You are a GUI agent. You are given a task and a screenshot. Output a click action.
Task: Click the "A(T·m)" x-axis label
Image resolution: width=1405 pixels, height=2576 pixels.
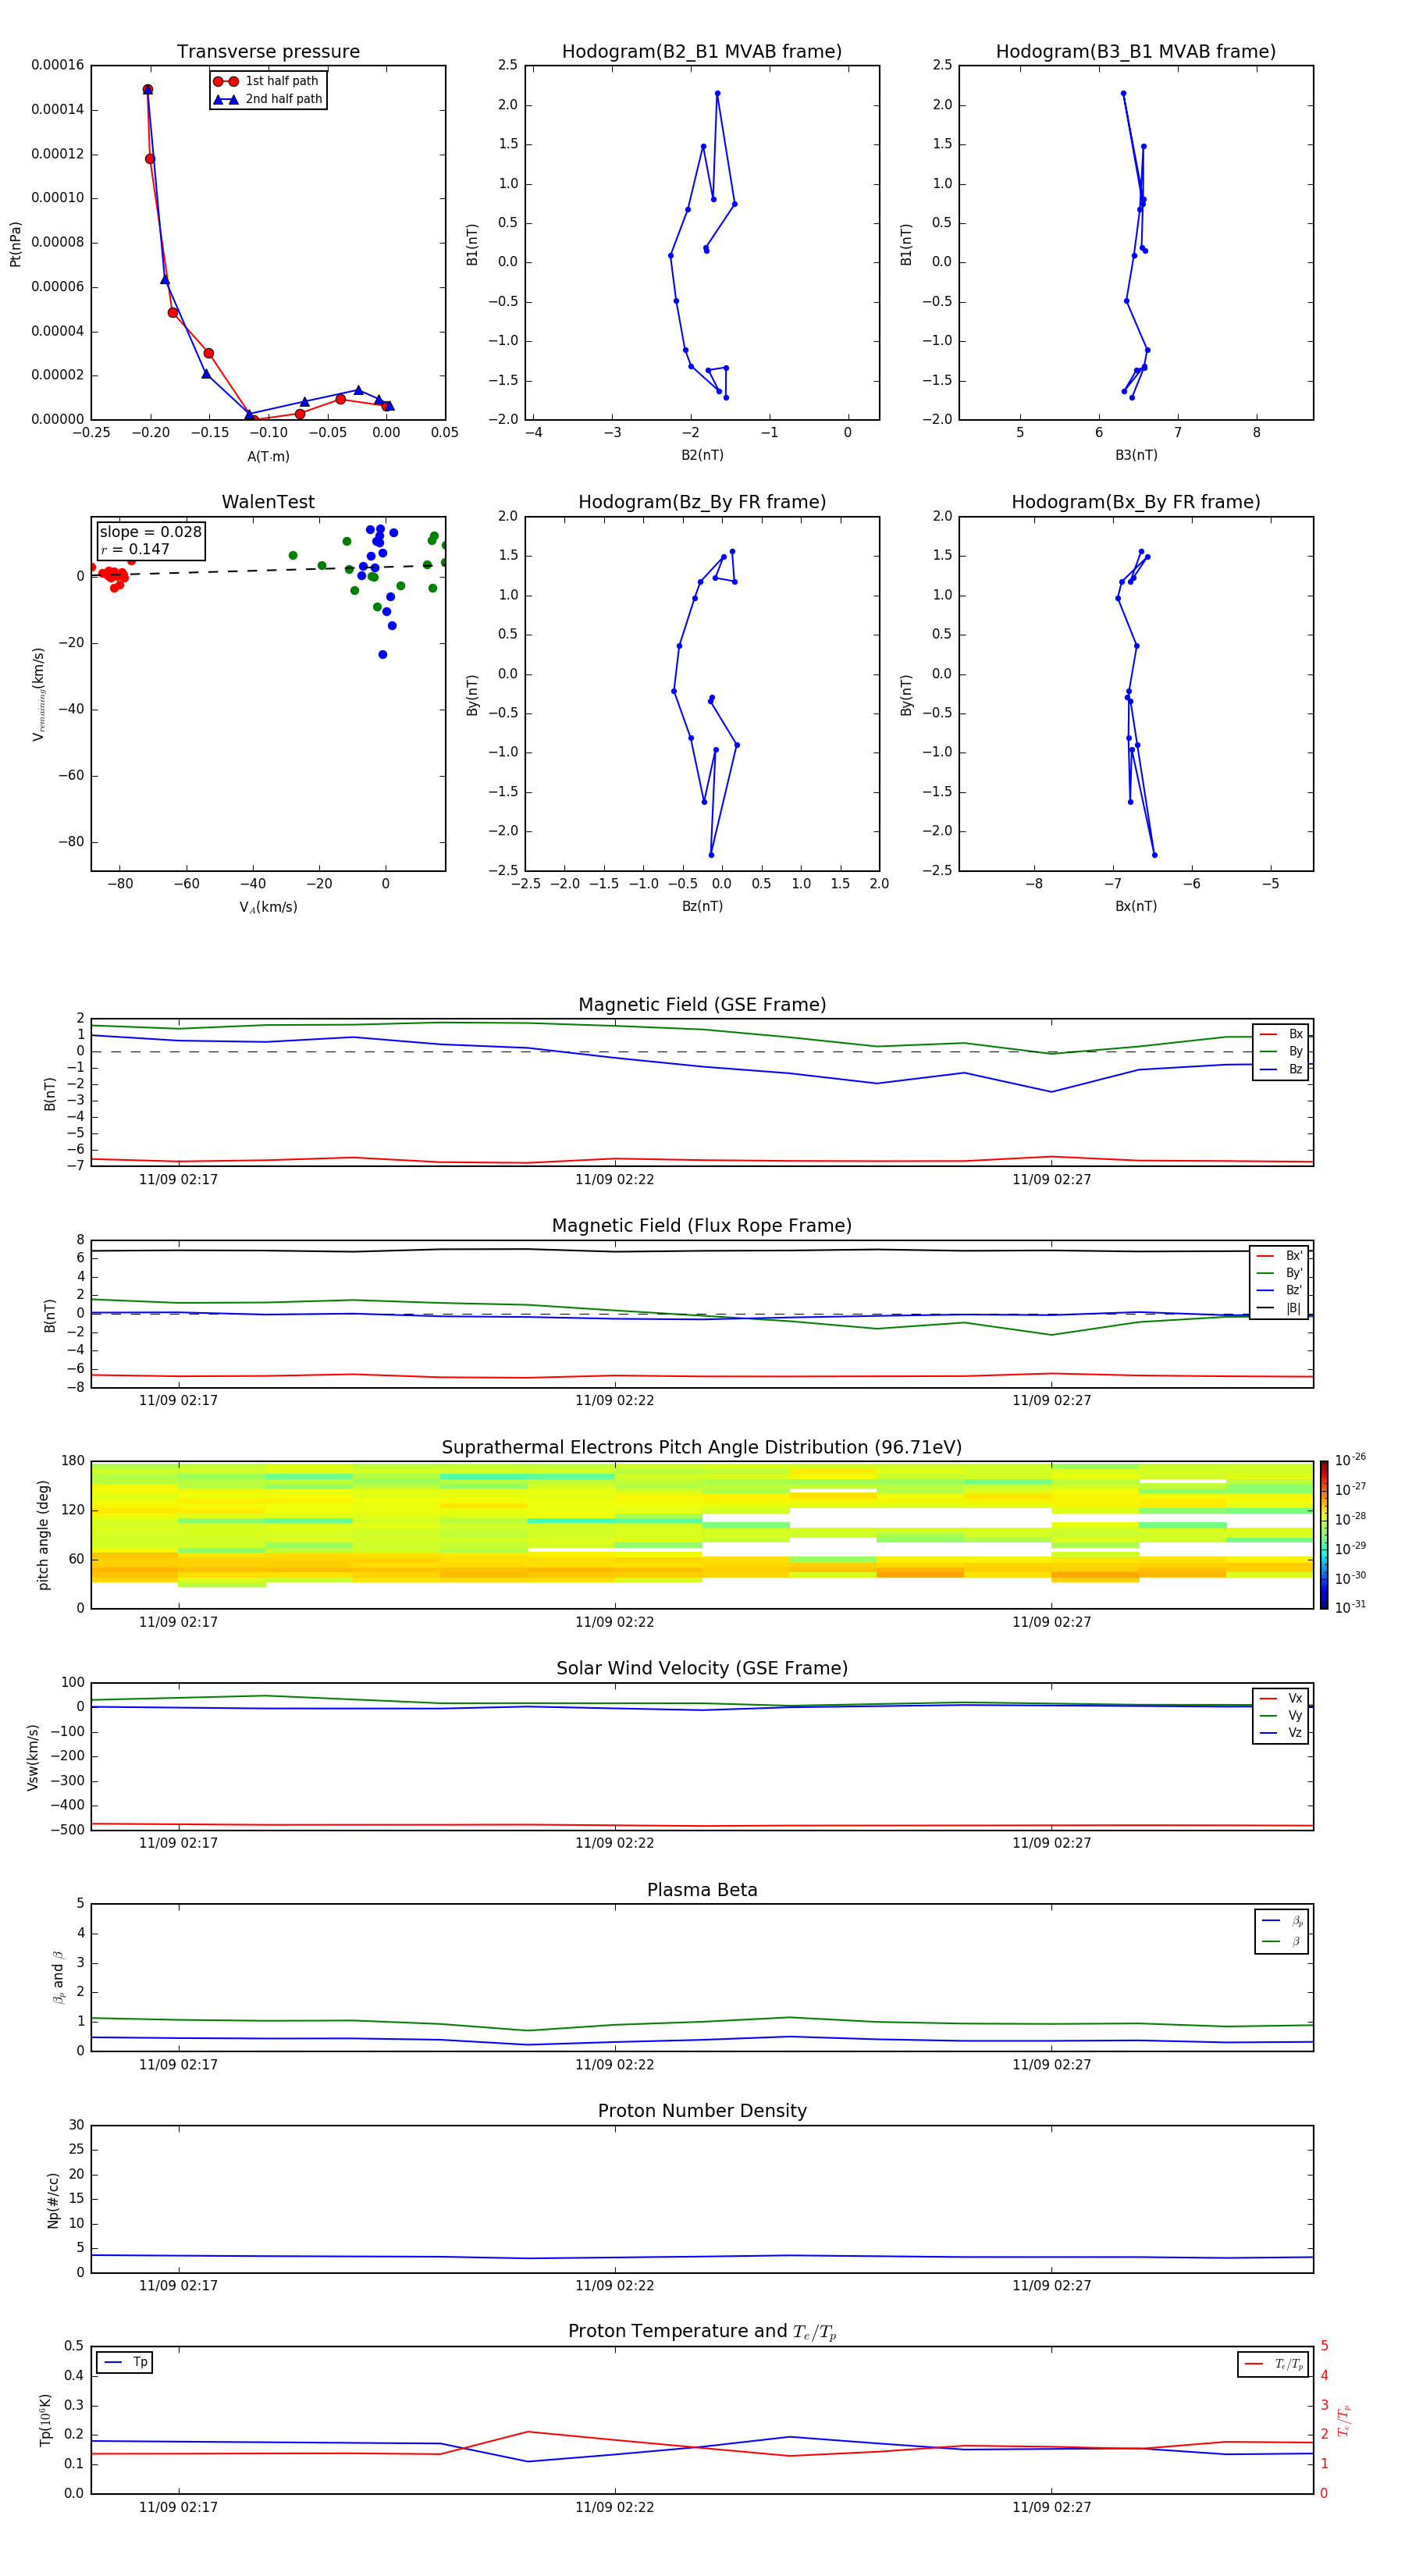click(268, 457)
